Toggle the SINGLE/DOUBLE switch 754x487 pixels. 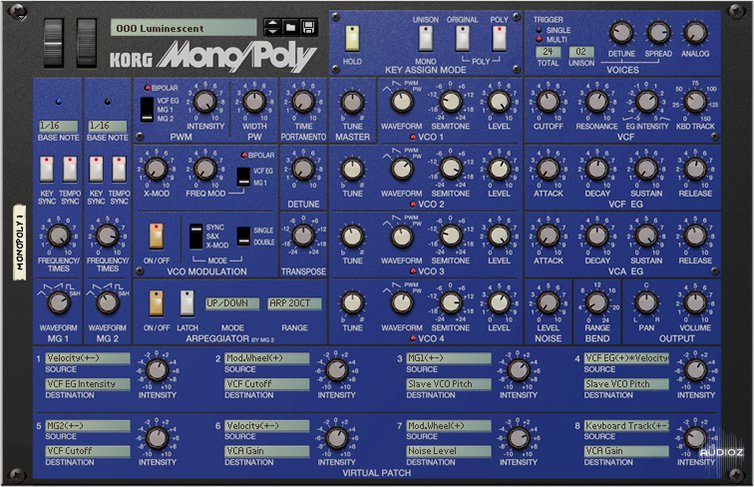click(x=244, y=236)
